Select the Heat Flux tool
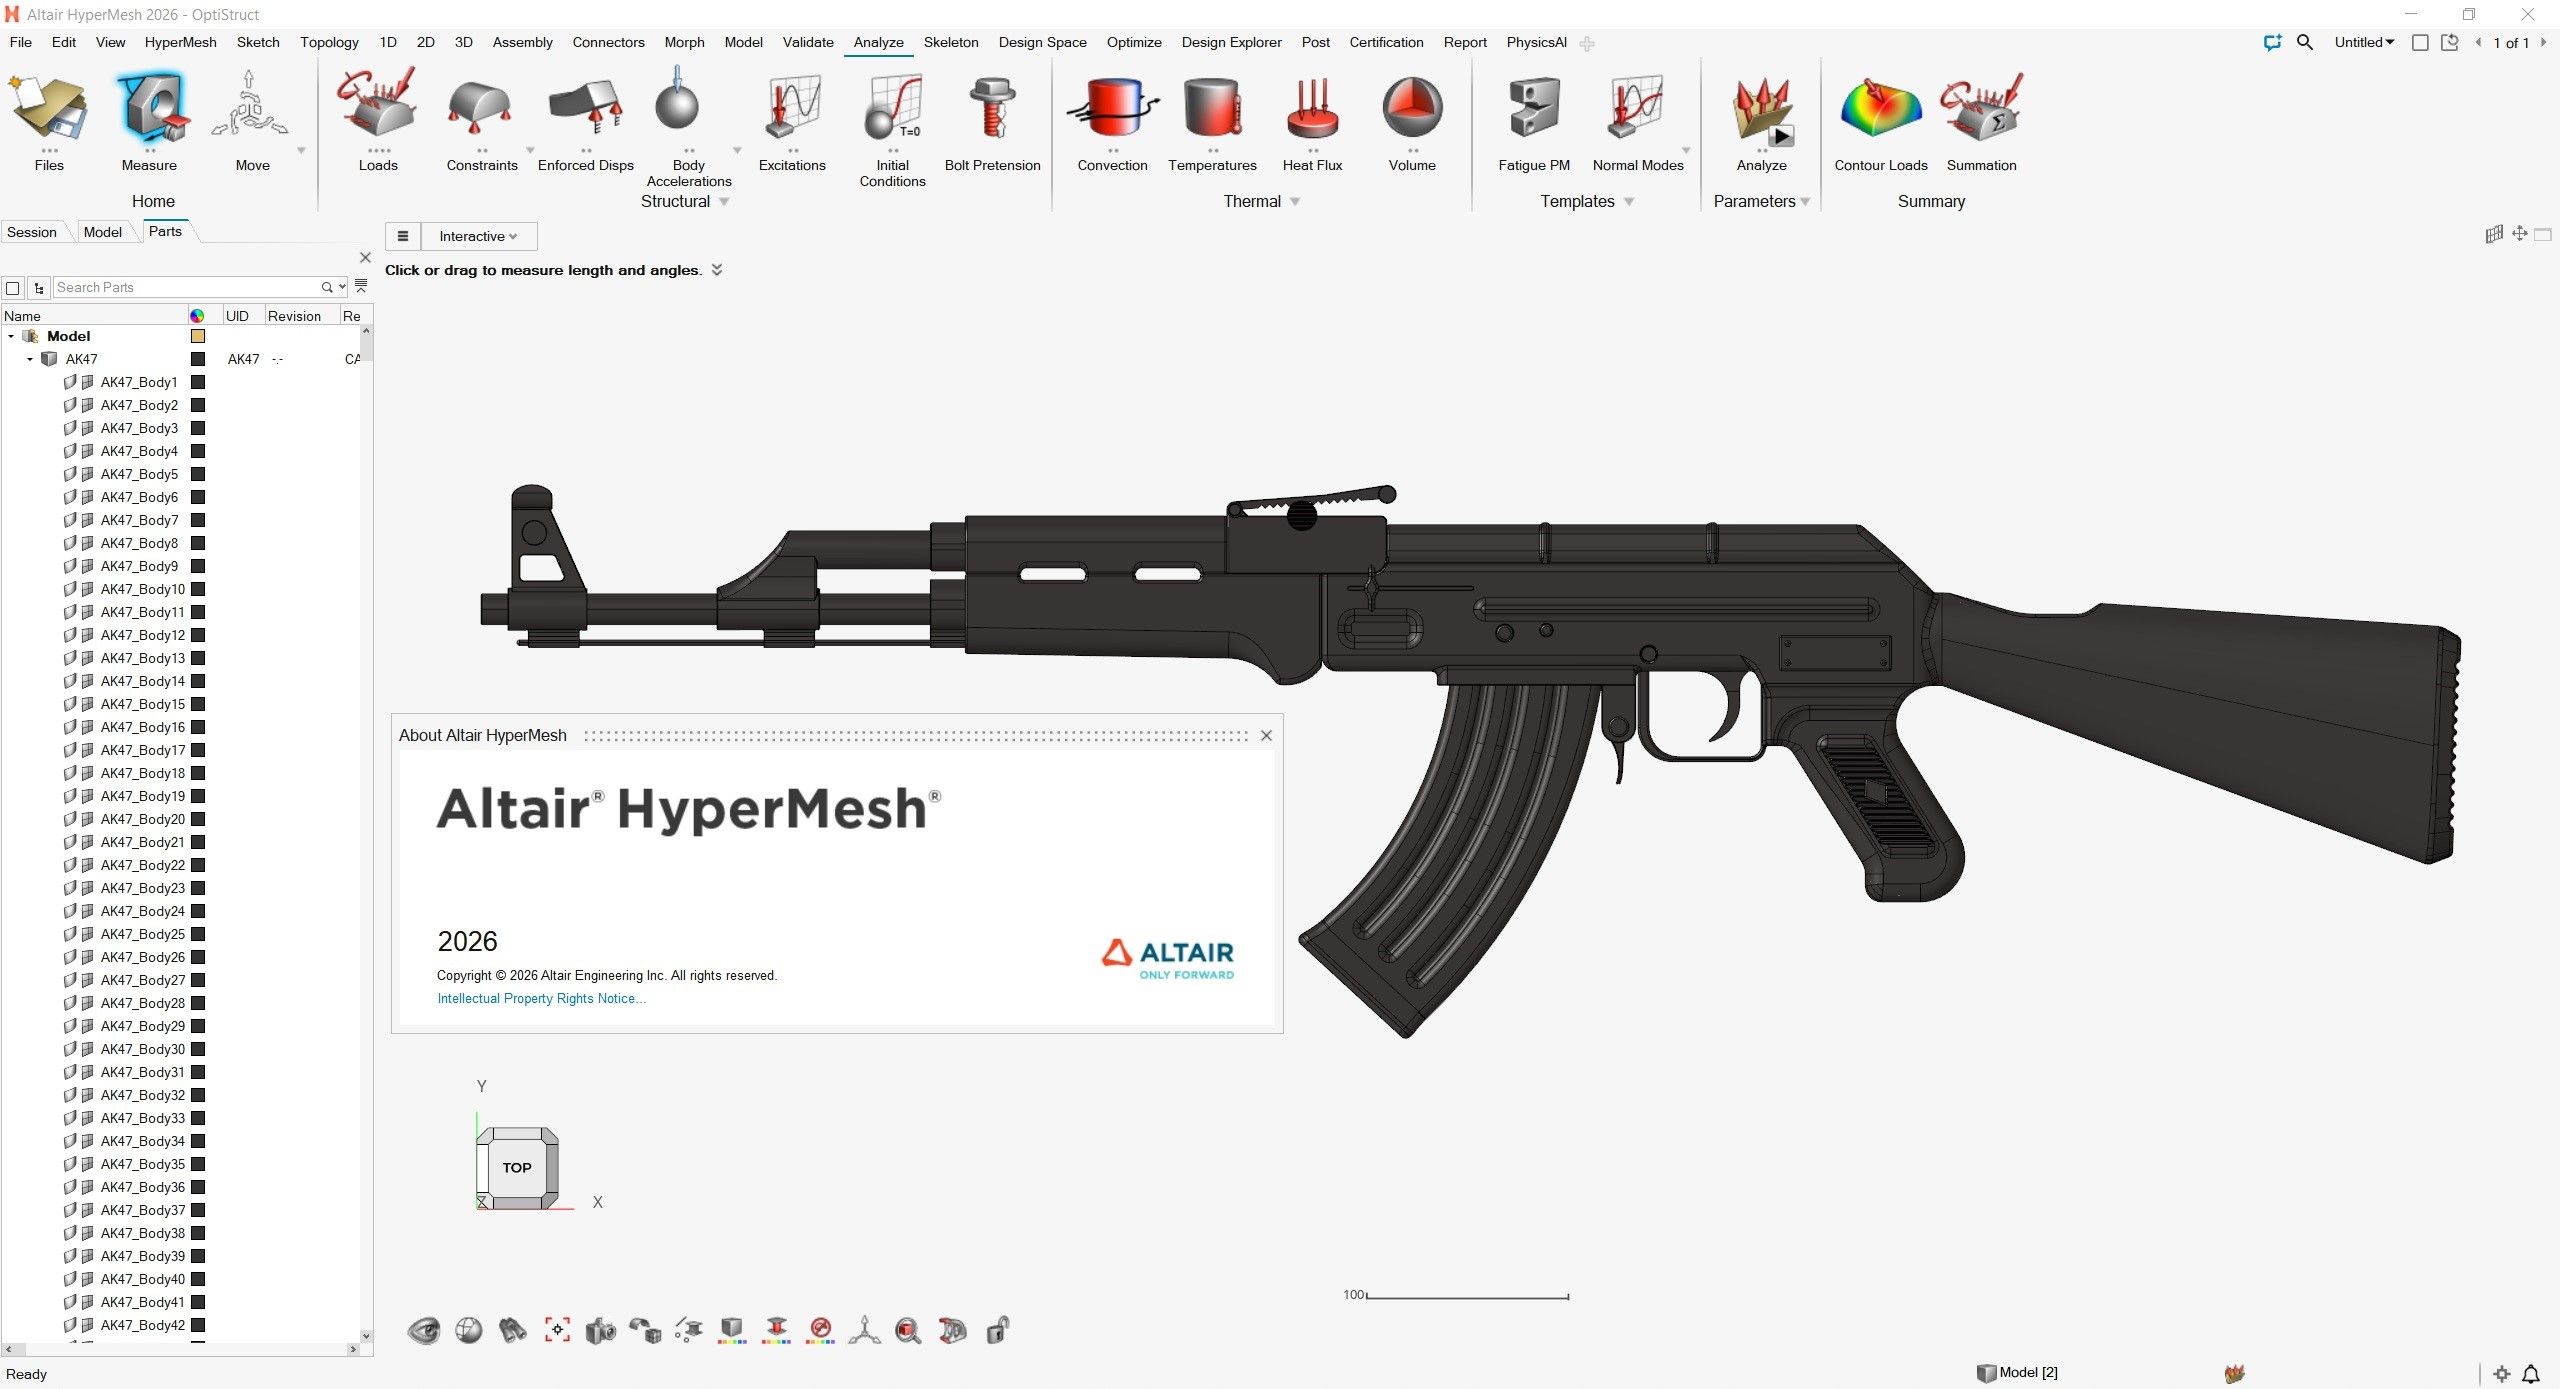2560x1389 pixels. (1311, 120)
